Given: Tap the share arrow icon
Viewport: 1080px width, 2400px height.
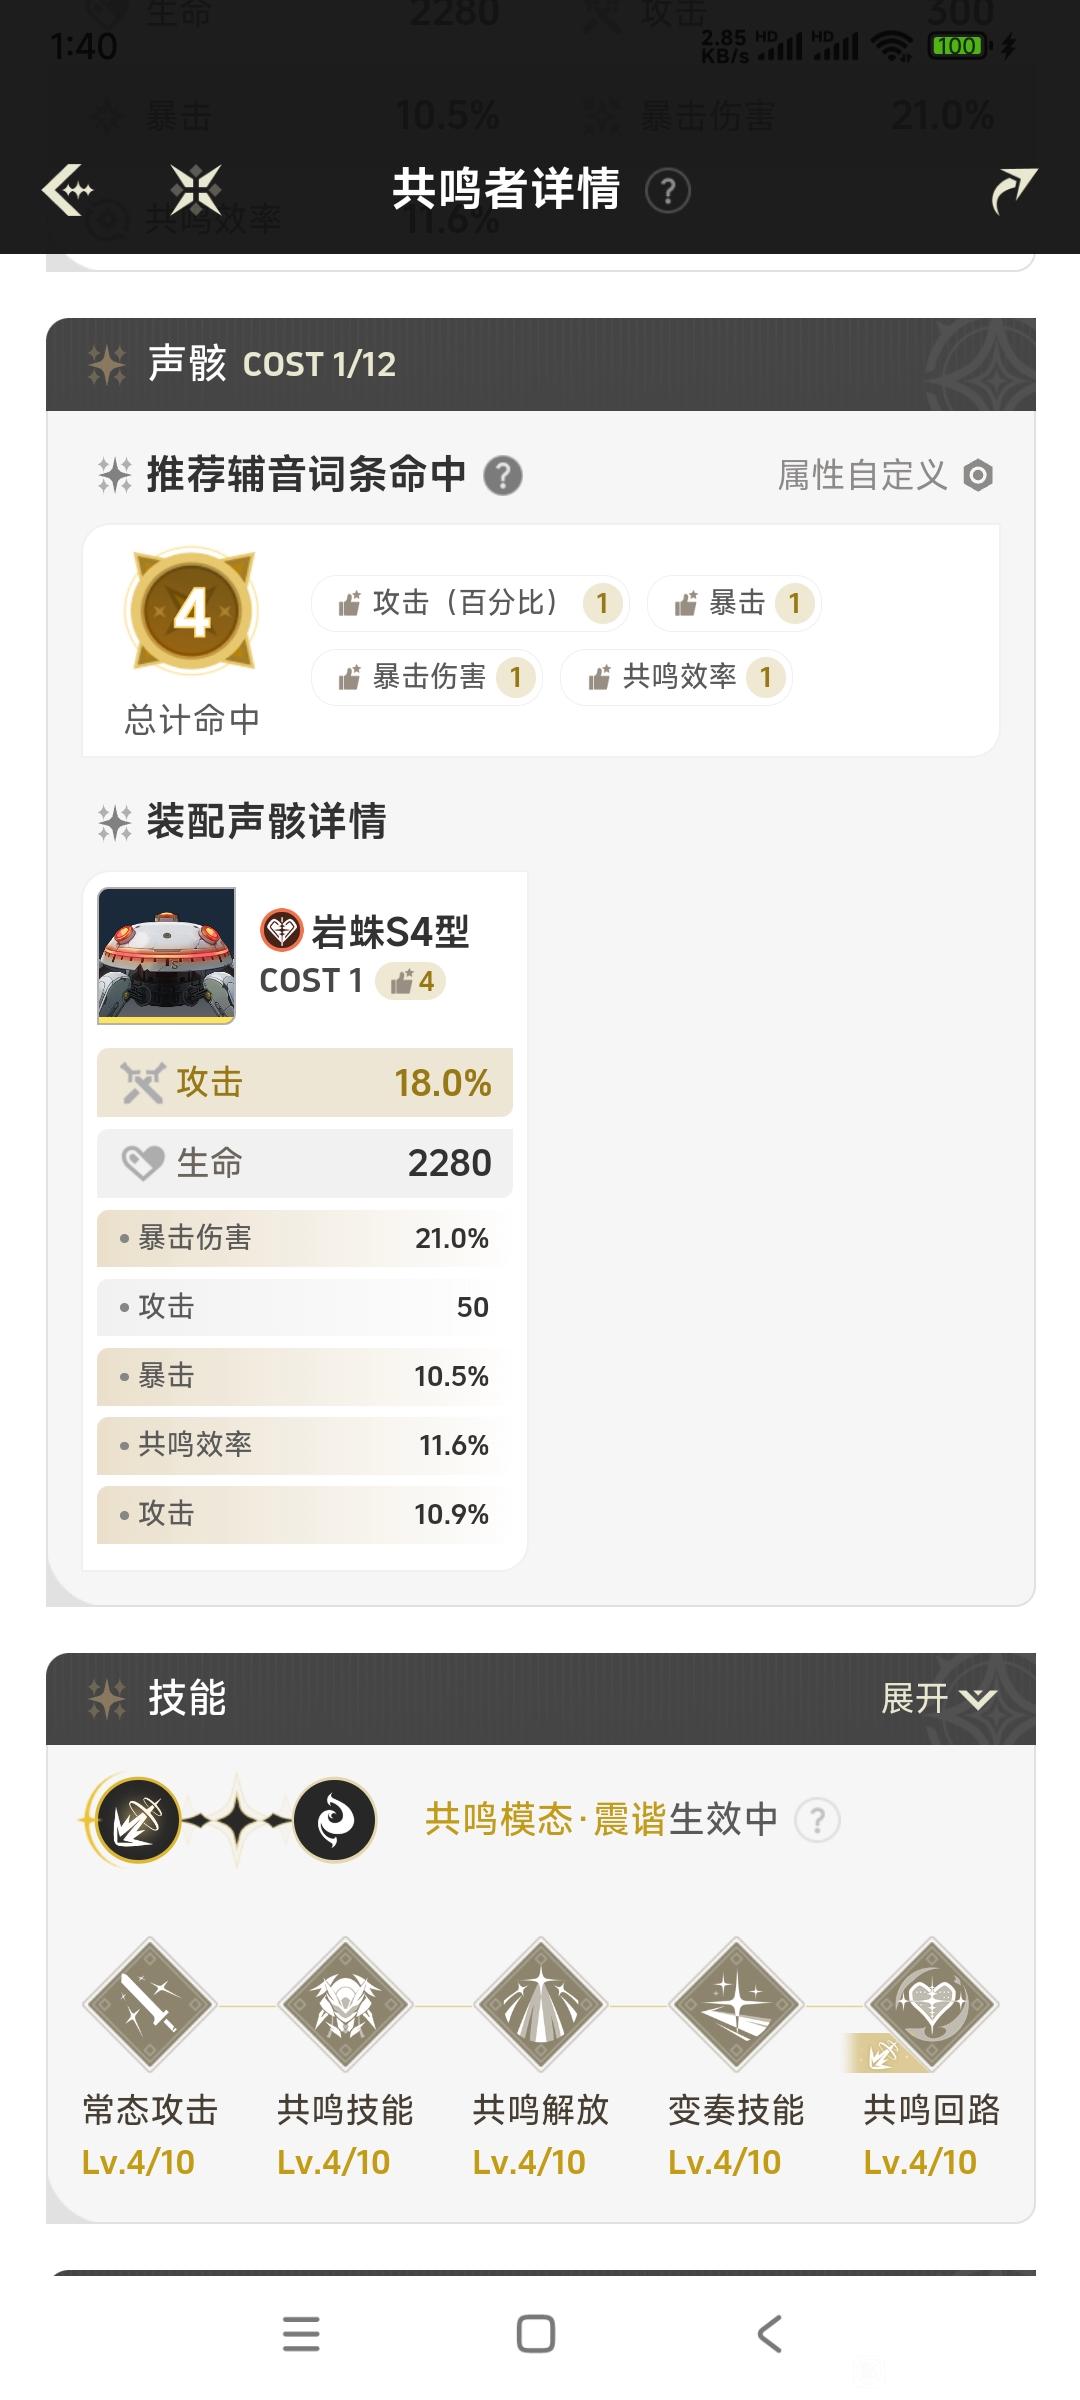Looking at the screenshot, I should (x=1012, y=190).
